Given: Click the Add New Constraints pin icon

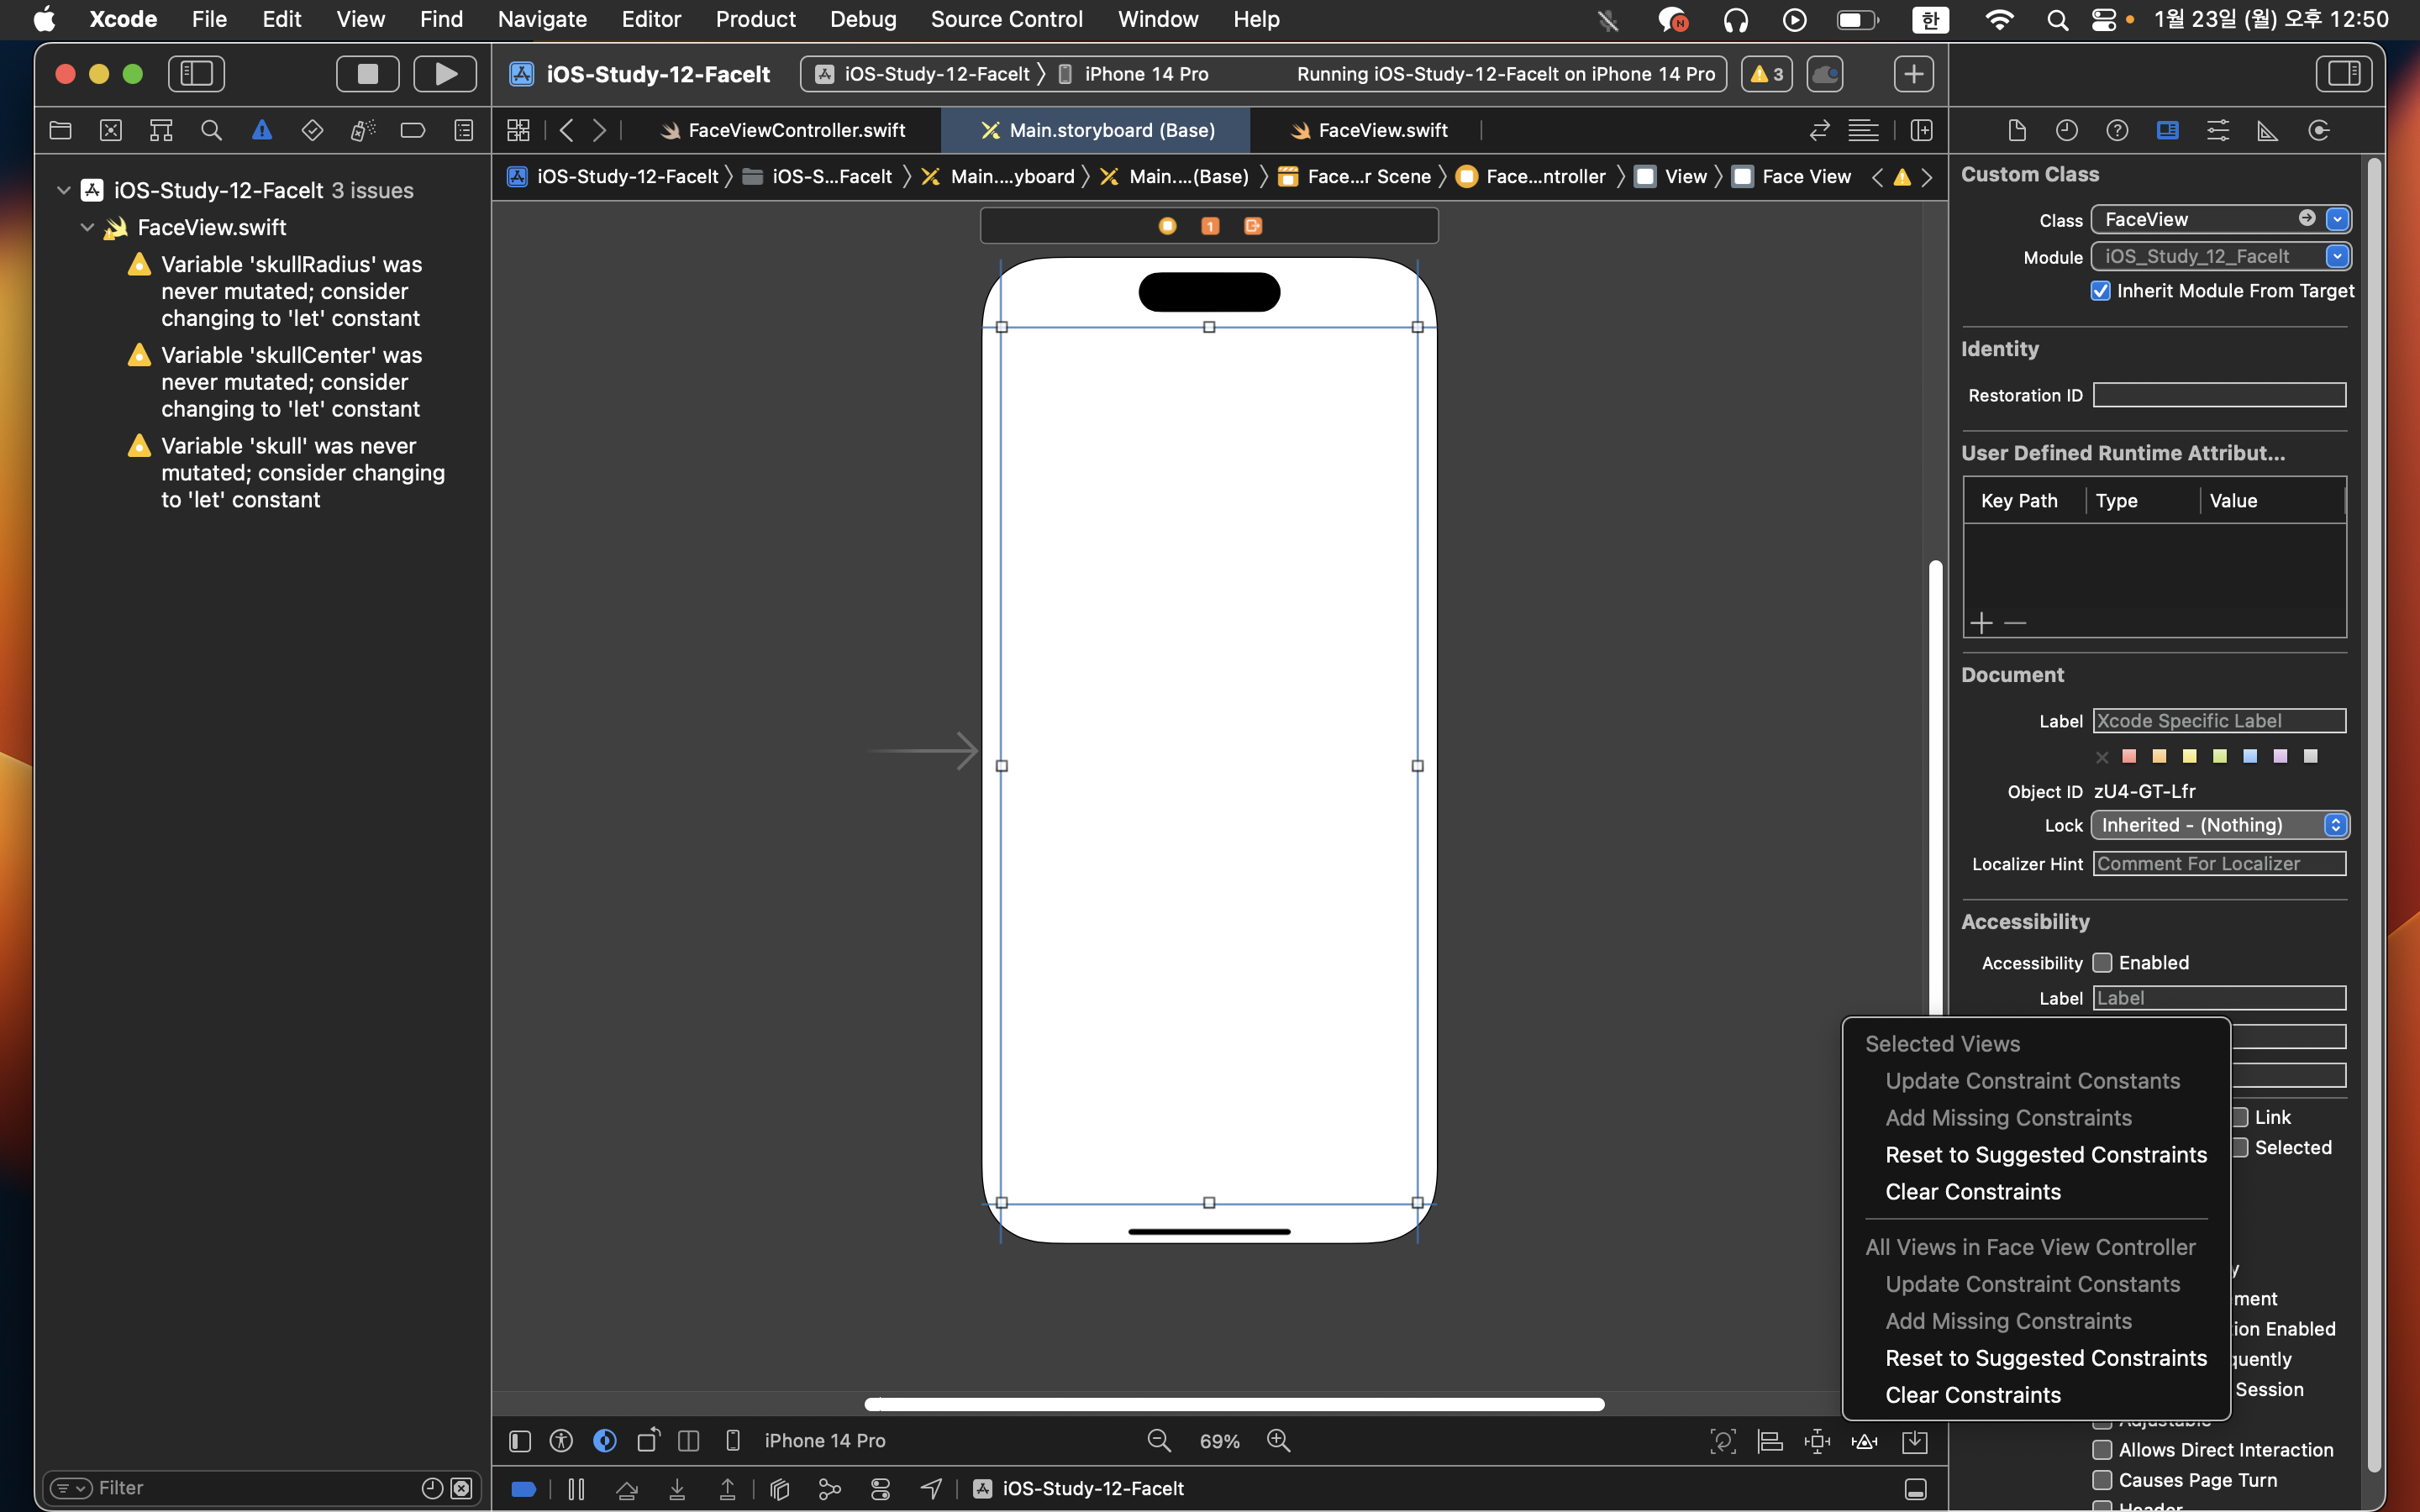Looking at the screenshot, I should tap(1816, 1440).
